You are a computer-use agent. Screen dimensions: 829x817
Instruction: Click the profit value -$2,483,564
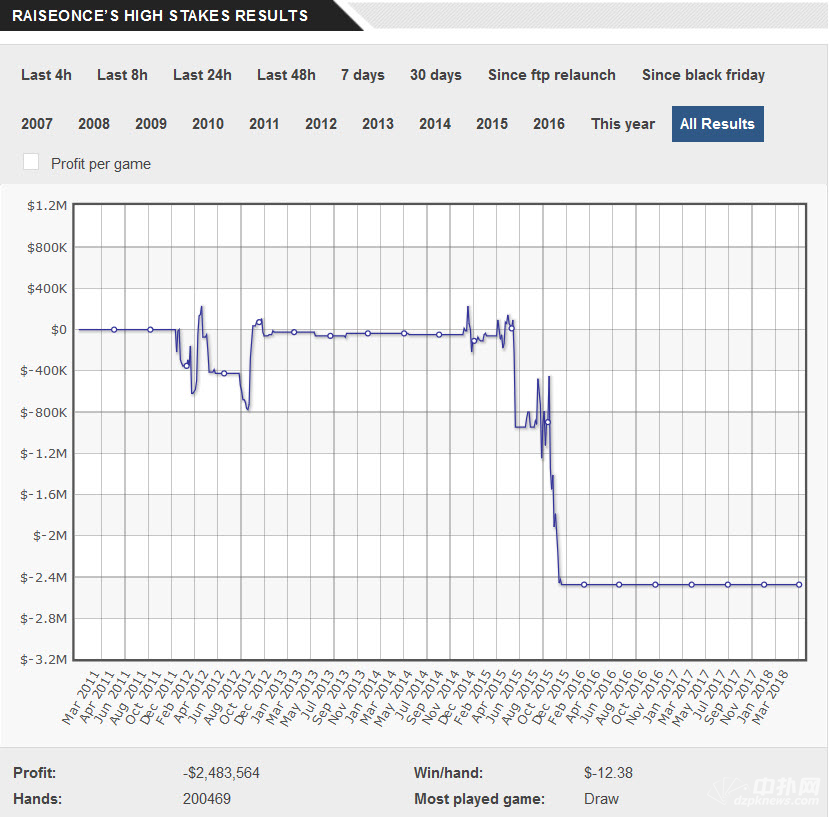[x=221, y=773]
